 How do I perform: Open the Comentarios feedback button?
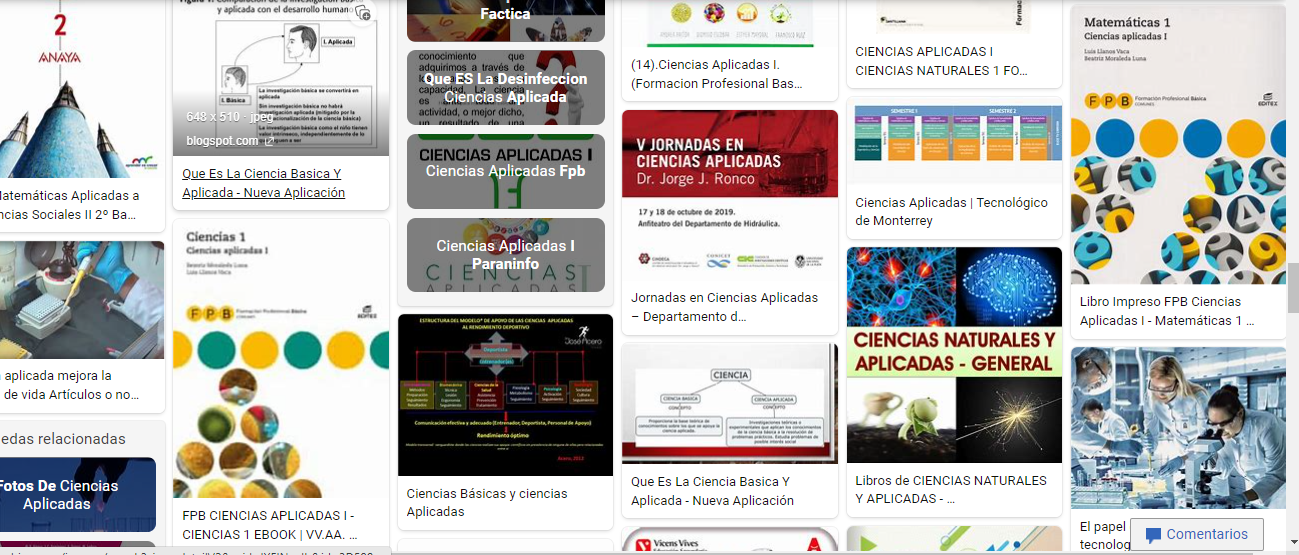coord(1196,534)
